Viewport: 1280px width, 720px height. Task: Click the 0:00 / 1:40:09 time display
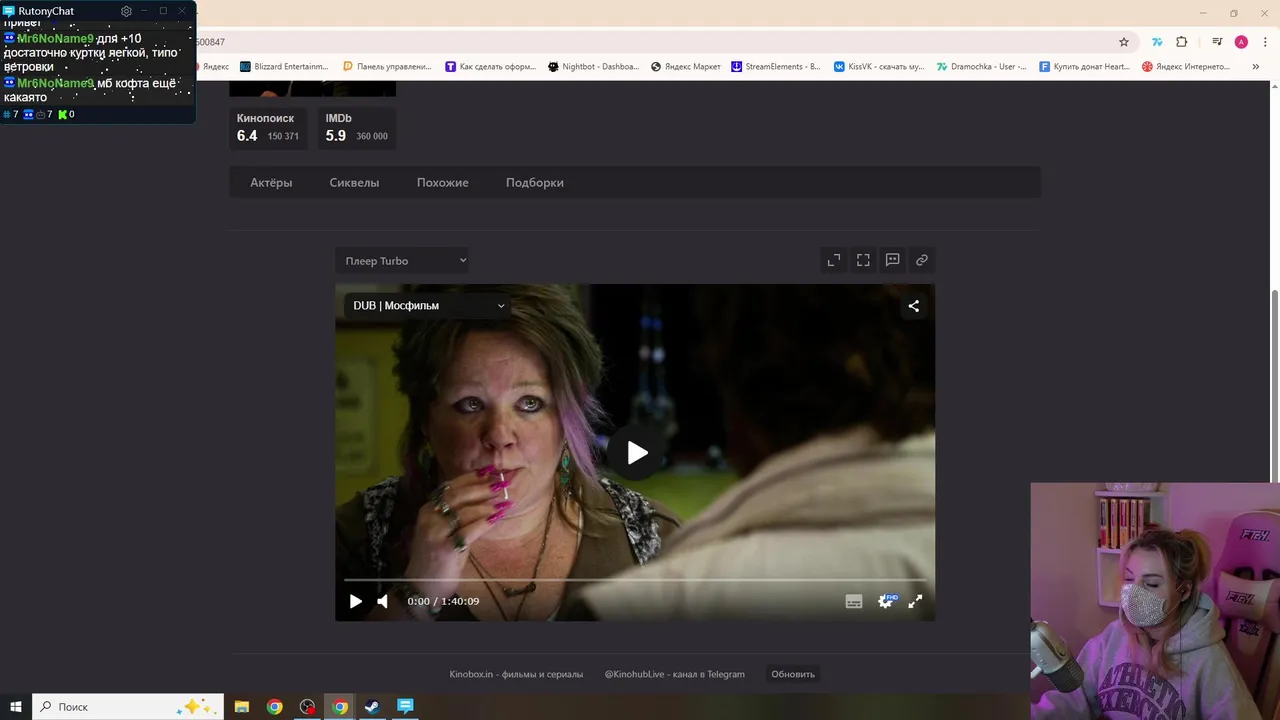coord(443,601)
